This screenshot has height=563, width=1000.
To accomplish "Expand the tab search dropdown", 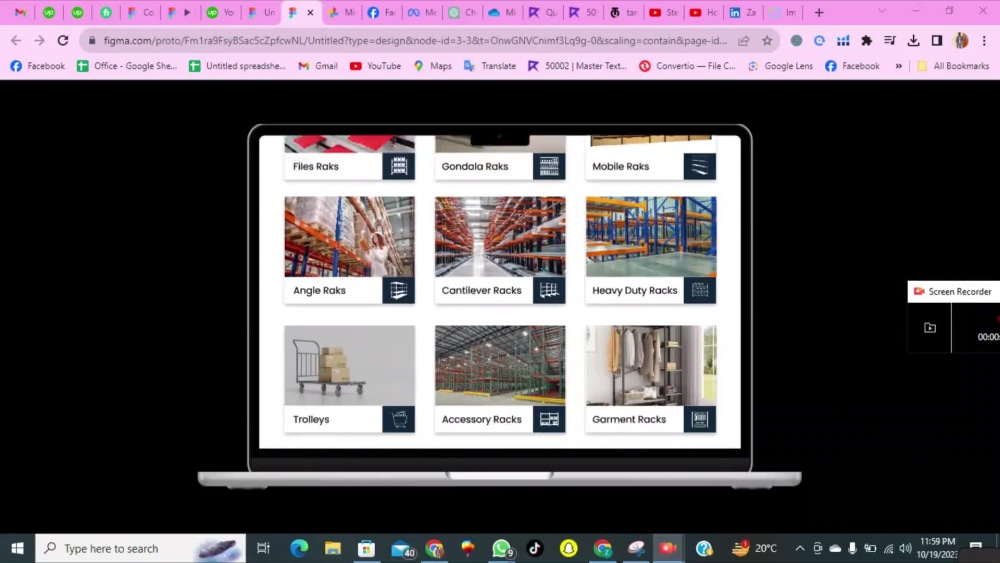I will 882,11.
